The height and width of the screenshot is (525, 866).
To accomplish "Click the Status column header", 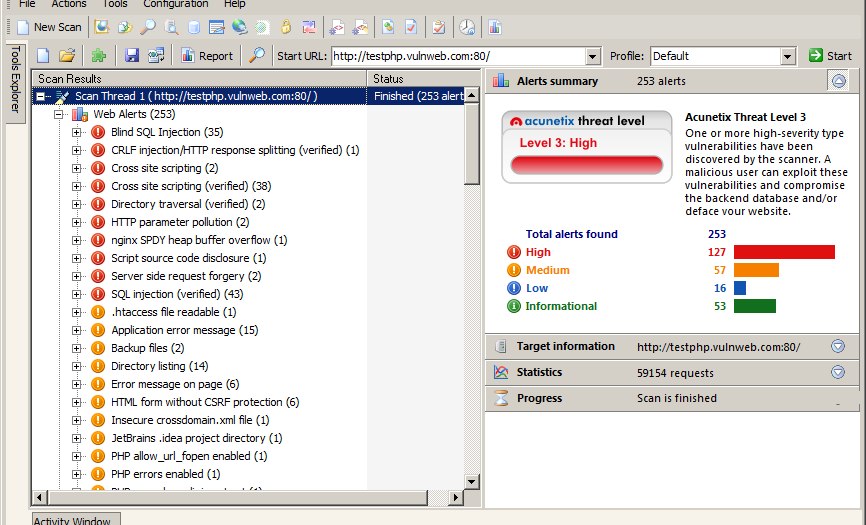I will [x=423, y=78].
